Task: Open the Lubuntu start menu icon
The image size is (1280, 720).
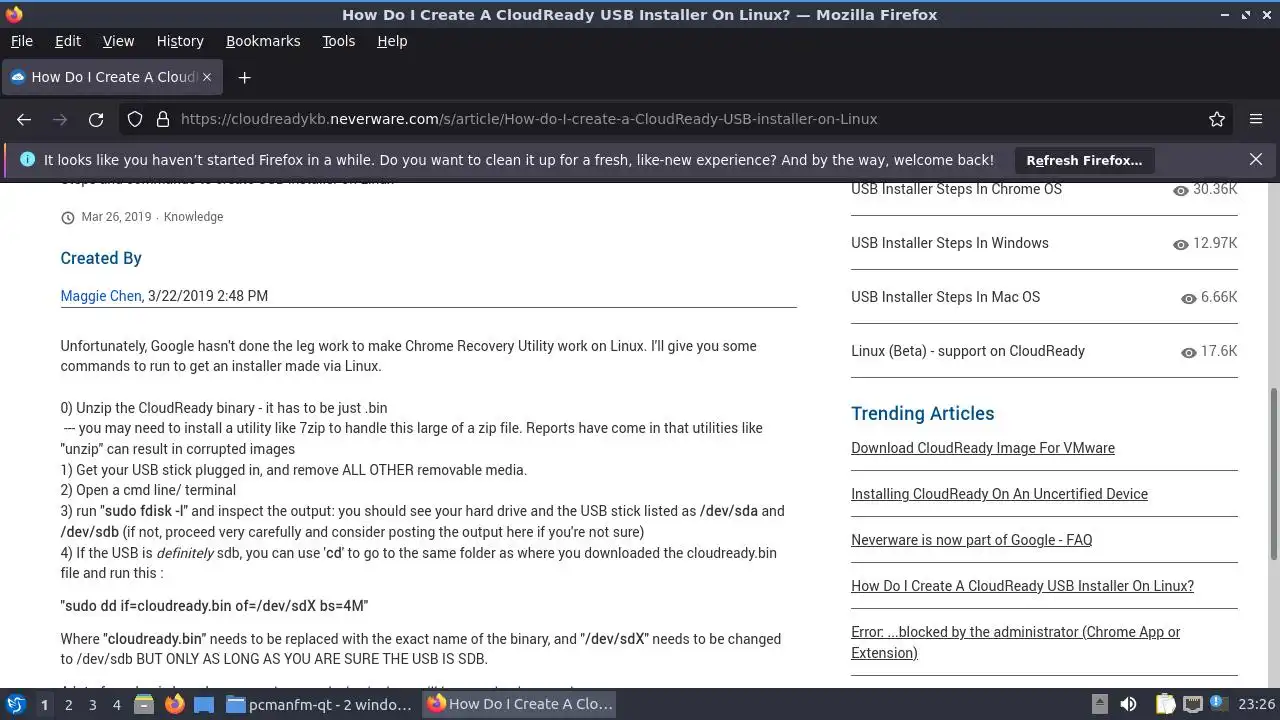Action: 16,704
